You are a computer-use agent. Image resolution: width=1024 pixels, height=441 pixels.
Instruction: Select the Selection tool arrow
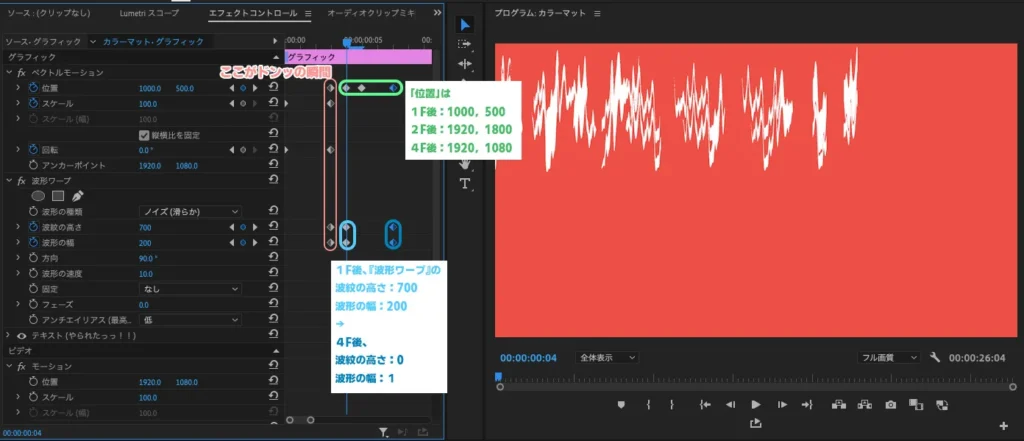[x=464, y=25]
